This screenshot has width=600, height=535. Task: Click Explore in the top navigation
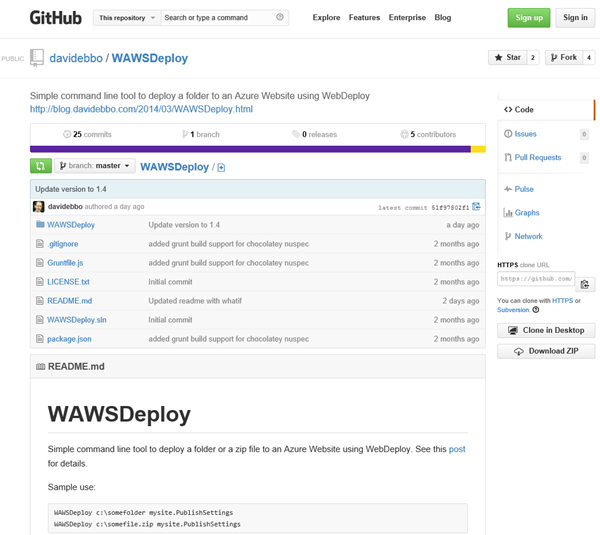pos(326,18)
